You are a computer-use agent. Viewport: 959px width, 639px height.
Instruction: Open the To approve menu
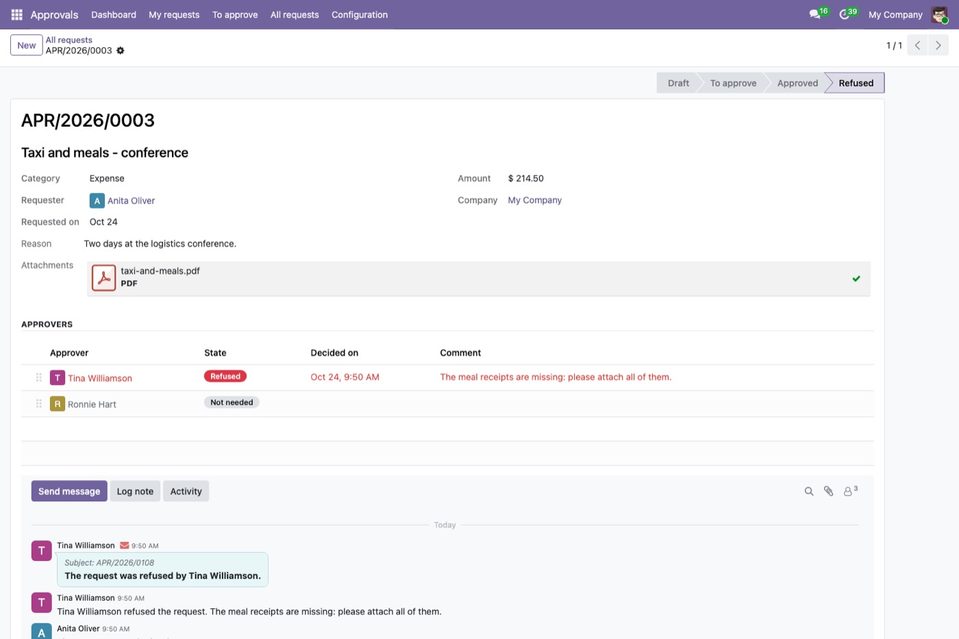coord(235,15)
